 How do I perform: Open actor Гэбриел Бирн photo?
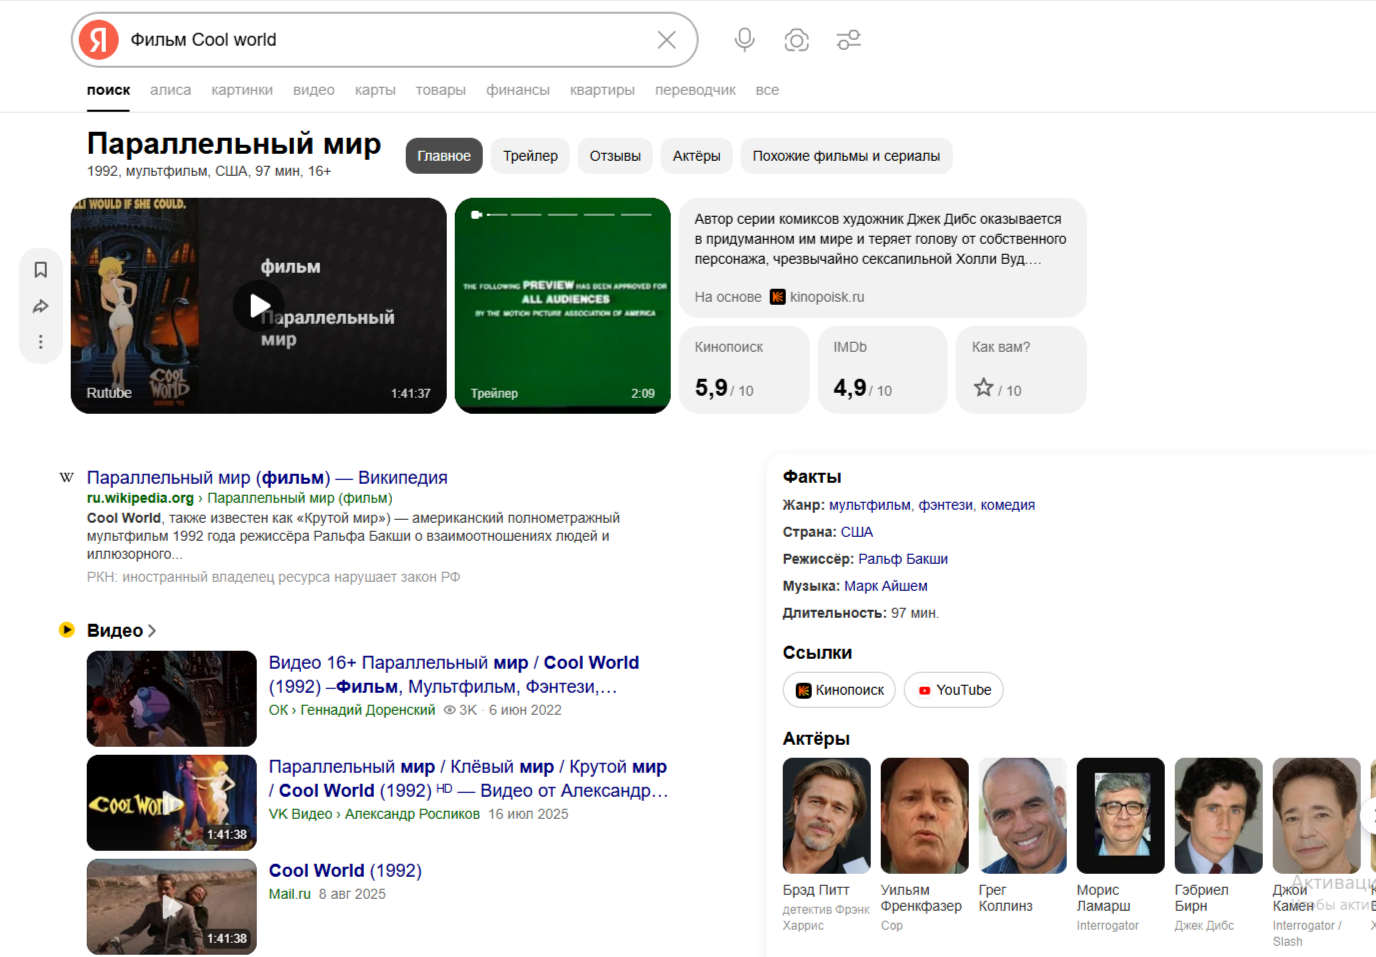[x=1219, y=816]
